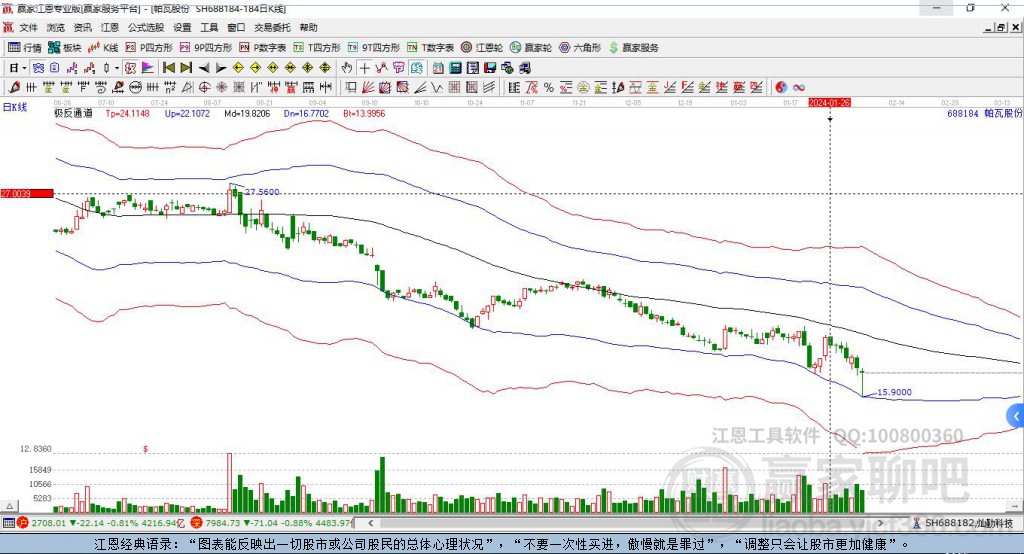Click the red-blue yin-yang icon
This screenshot has width=1024, height=554.
(x=781, y=88)
